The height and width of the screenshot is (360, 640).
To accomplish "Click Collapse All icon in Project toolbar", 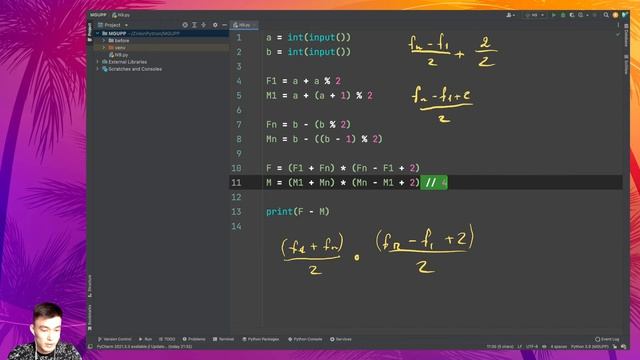I will (x=203, y=25).
